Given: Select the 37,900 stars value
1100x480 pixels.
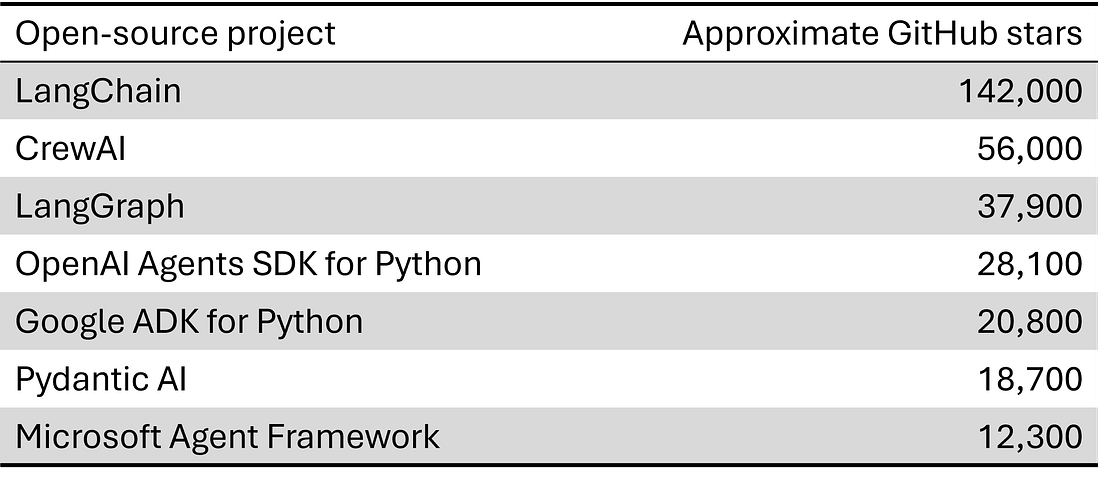Looking at the screenshot, I should pyautogui.click(x=1030, y=207).
